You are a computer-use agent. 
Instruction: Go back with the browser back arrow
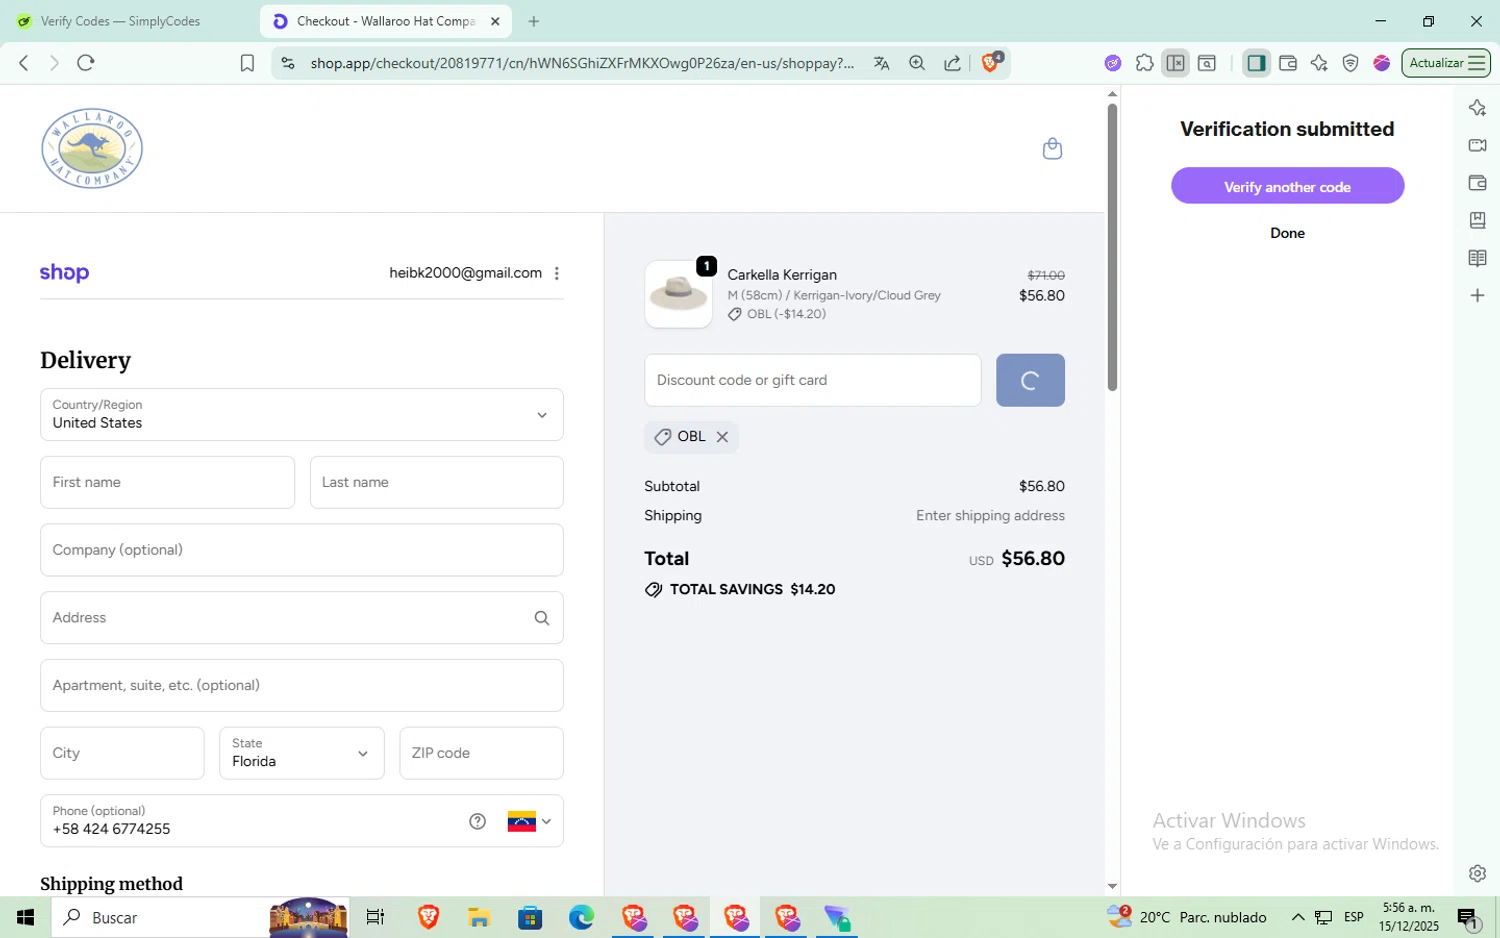click(24, 63)
